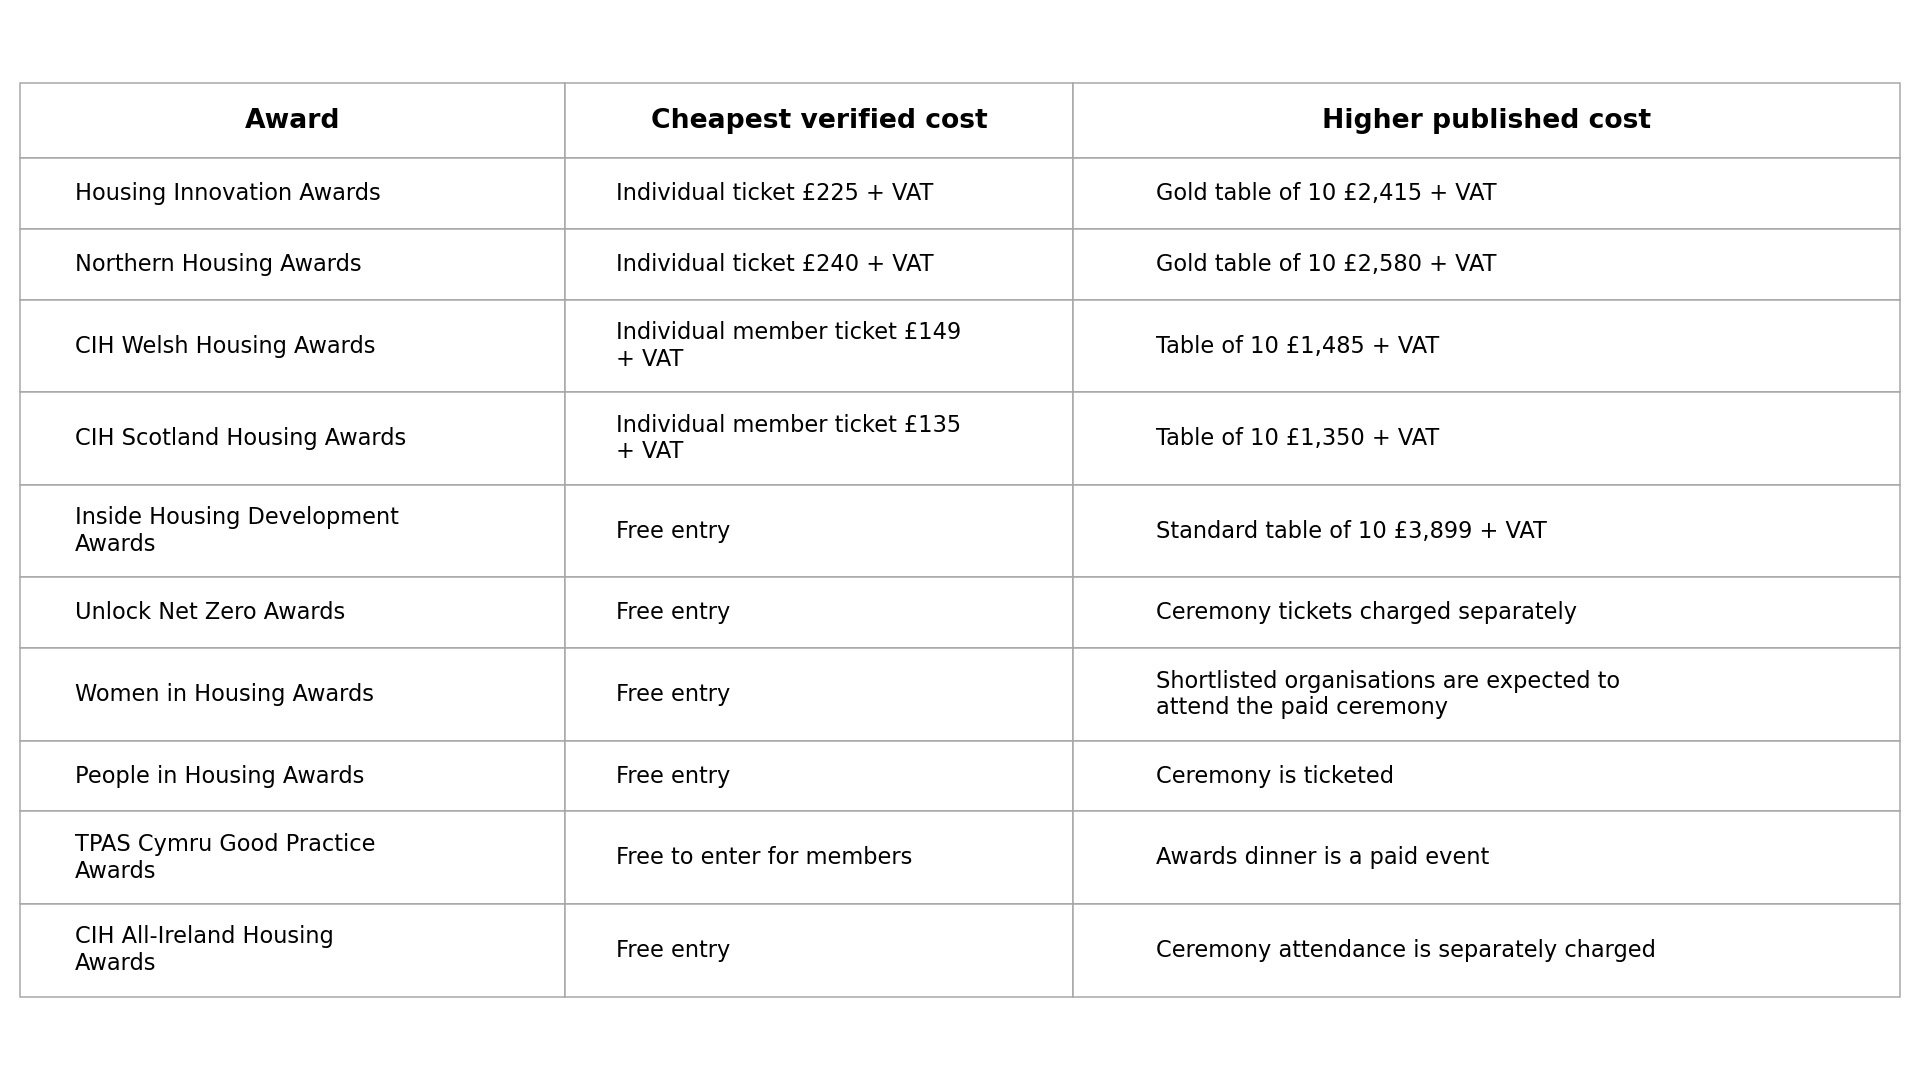Click the Cheapest verified cost header
Image resolution: width=1920 pixels, height=1080 pixels.
tap(819, 120)
